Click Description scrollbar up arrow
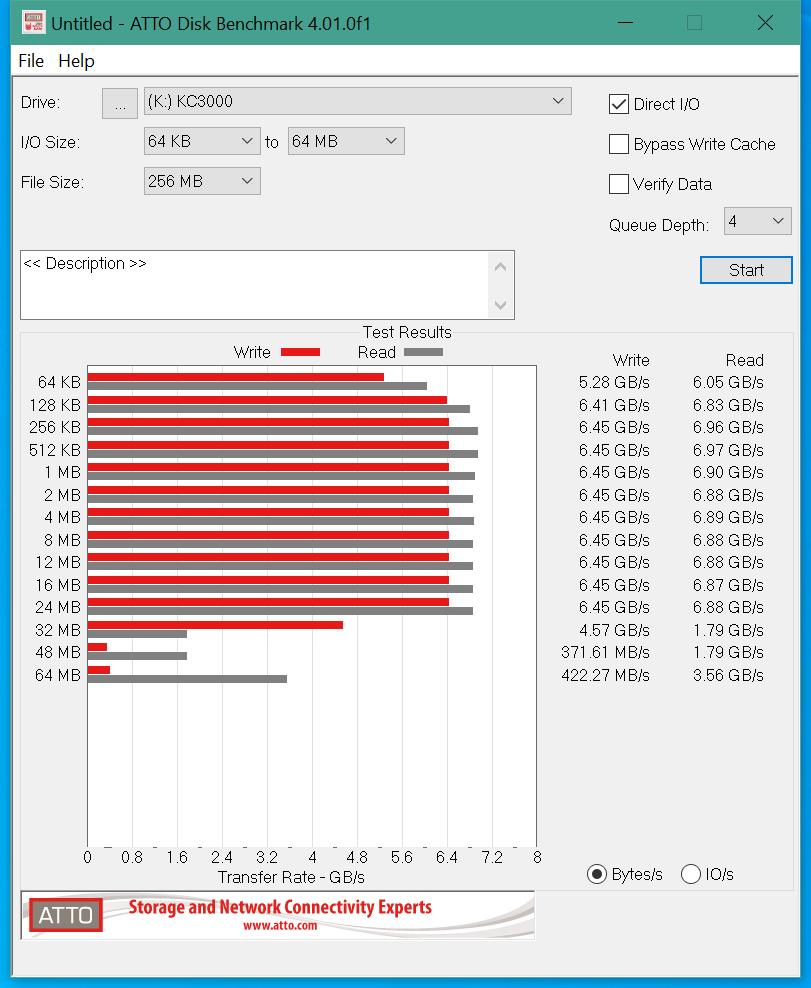811x988 pixels. pyautogui.click(x=500, y=267)
